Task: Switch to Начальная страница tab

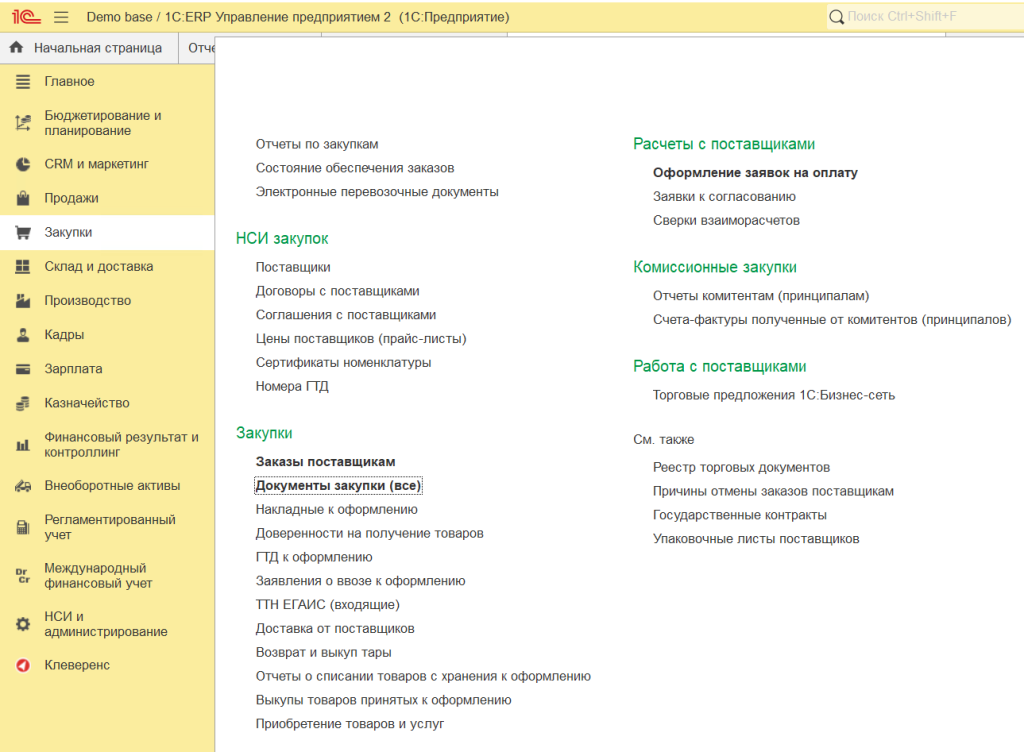Action: coord(89,48)
